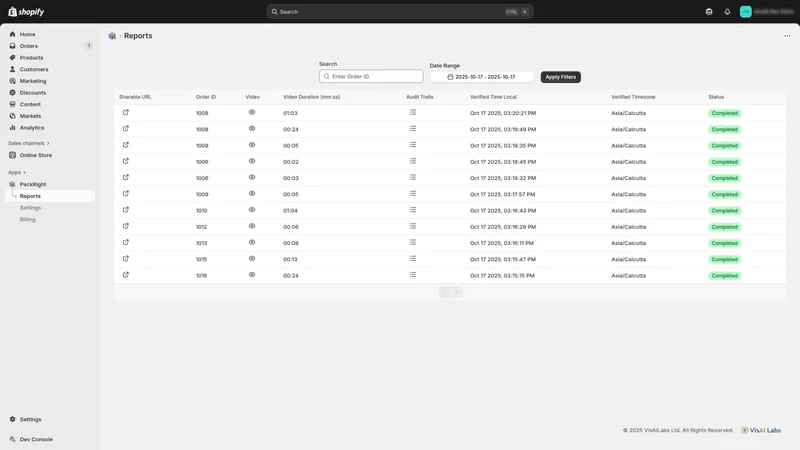Screen dimensions: 800x450
Task: View video for 03:19:49 PM row
Action: pyautogui.click(x=252, y=129)
